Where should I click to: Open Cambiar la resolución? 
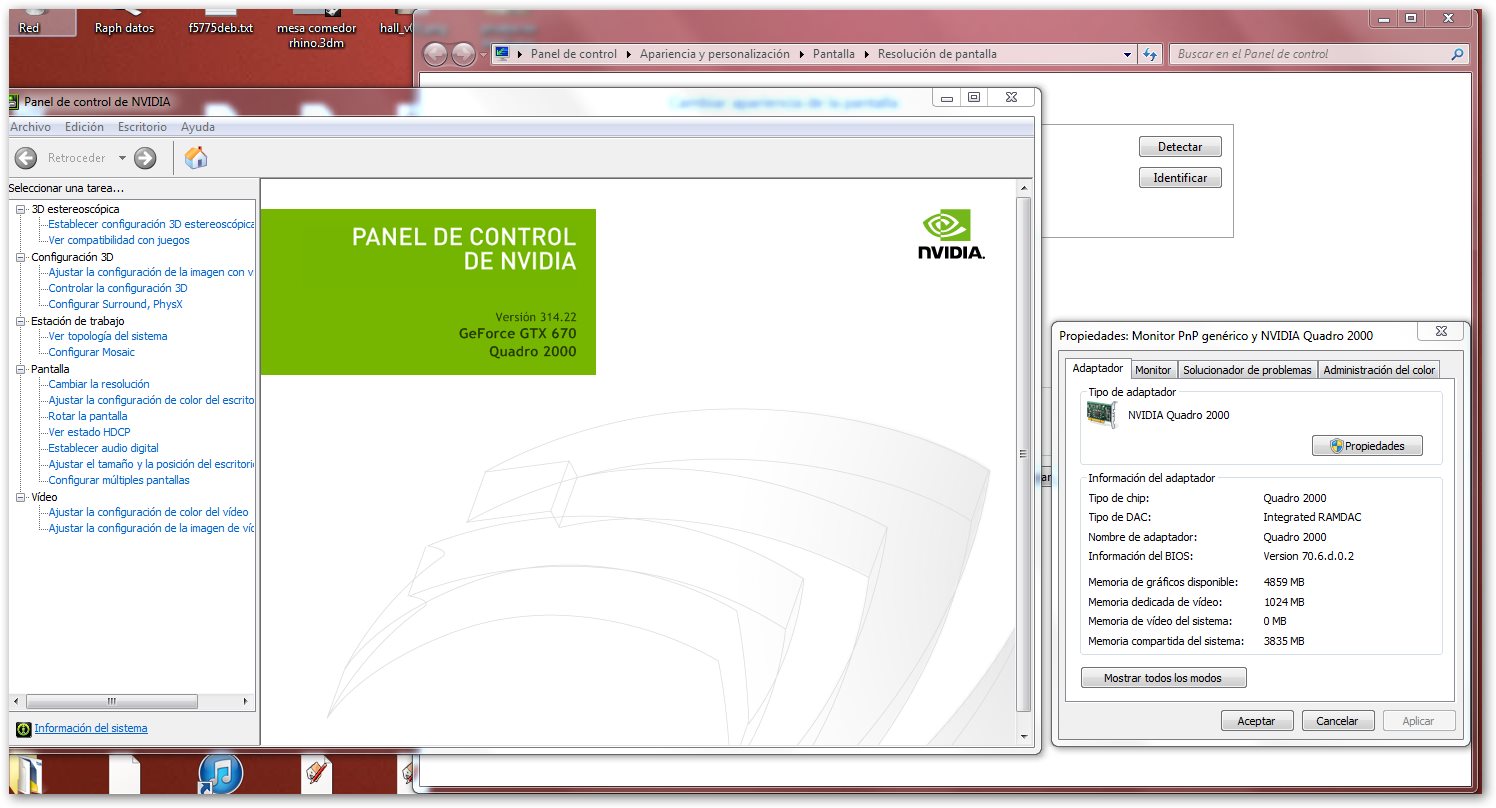pyautogui.click(x=99, y=384)
